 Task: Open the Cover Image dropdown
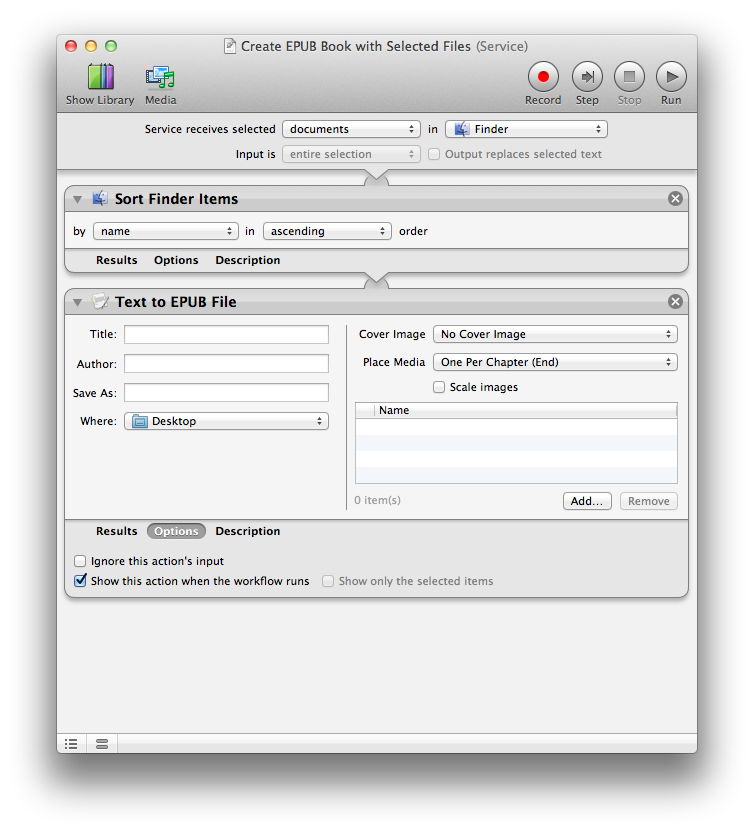point(555,335)
